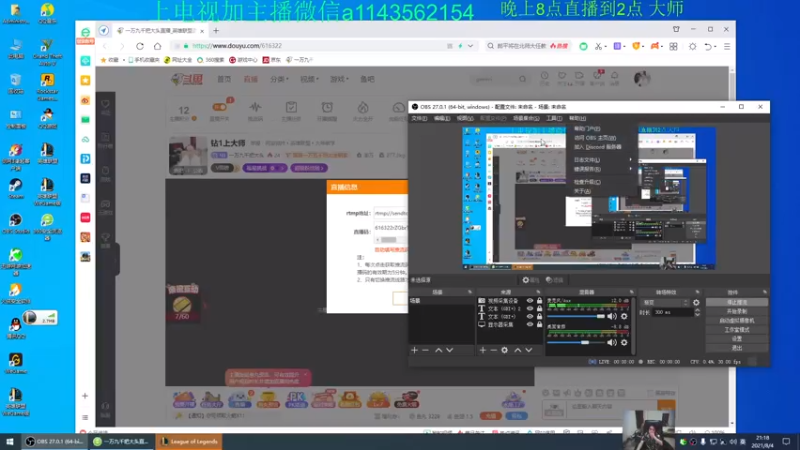Image resolution: width=800 pixels, height=450 pixels.
Task: Reload the Douyu page in browser
Action: tap(140, 46)
